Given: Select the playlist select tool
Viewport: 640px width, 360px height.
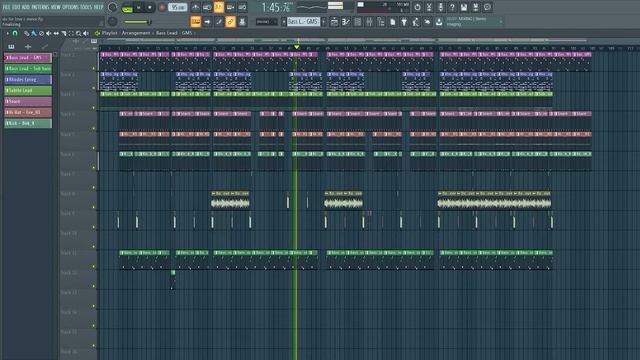Looking at the screenshot, I should [71, 33].
